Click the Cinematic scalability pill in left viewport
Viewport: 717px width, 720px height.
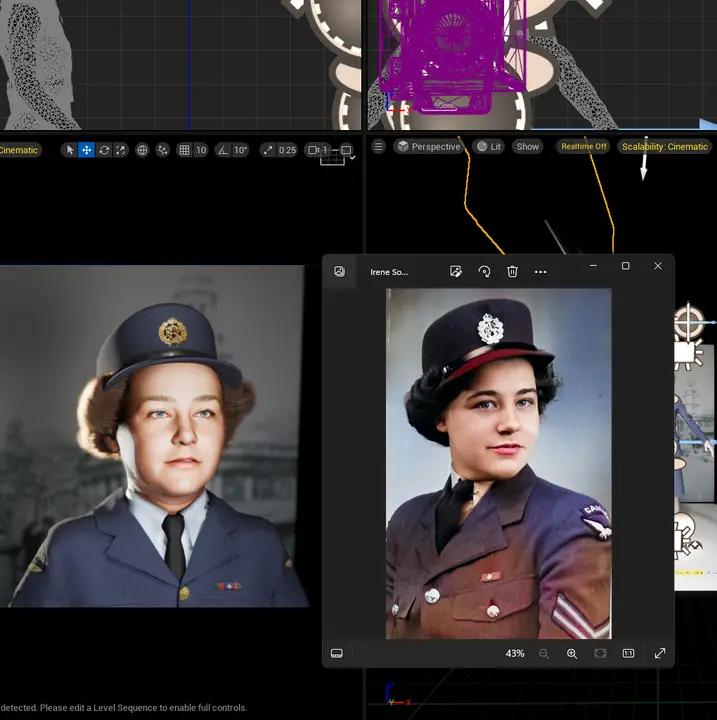pos(19,150)
